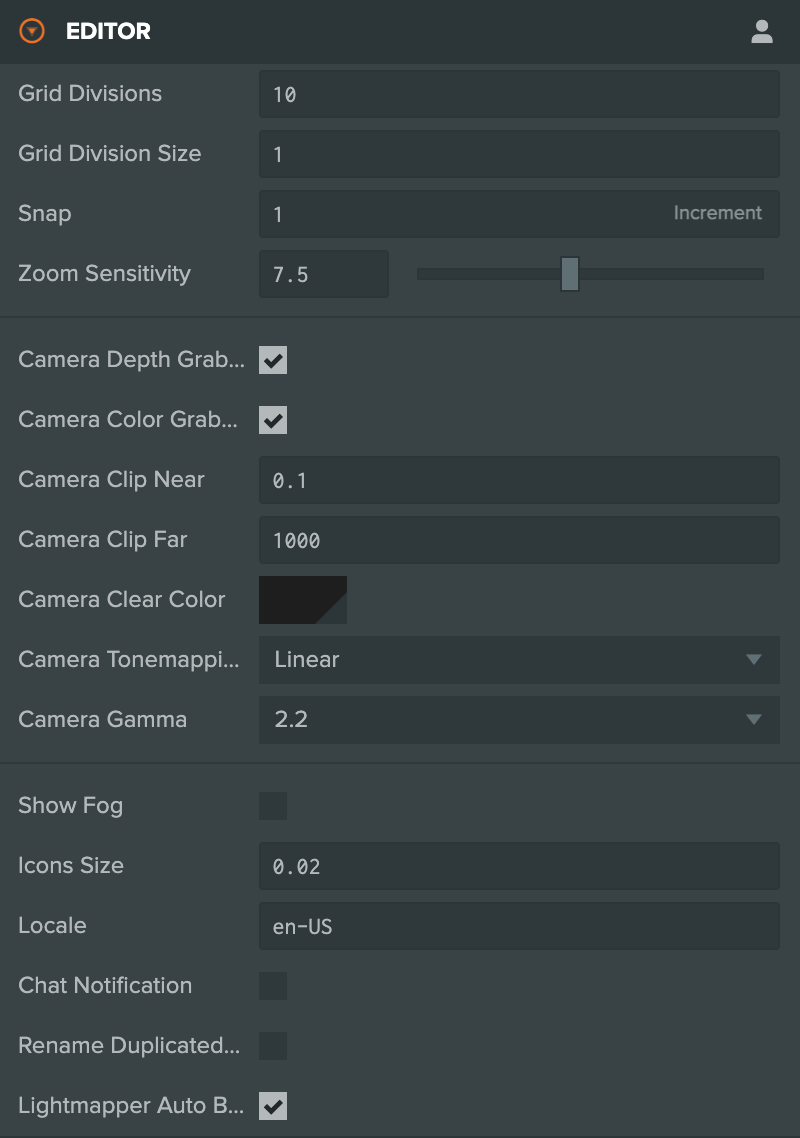The width and height of the screenshot is (800, 1138).
Task: Open the user account profile icon
Action: point(762,31)
